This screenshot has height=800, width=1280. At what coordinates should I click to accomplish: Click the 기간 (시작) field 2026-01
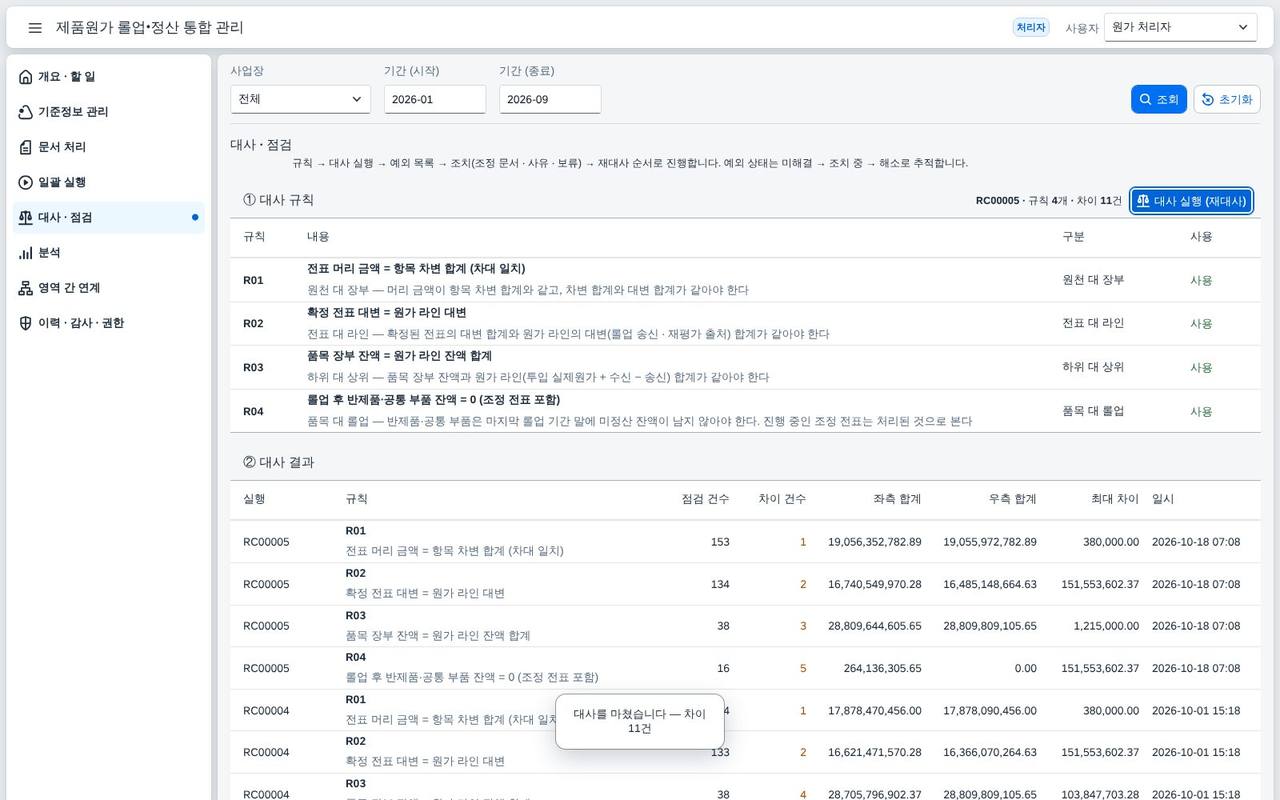(435, 99)
